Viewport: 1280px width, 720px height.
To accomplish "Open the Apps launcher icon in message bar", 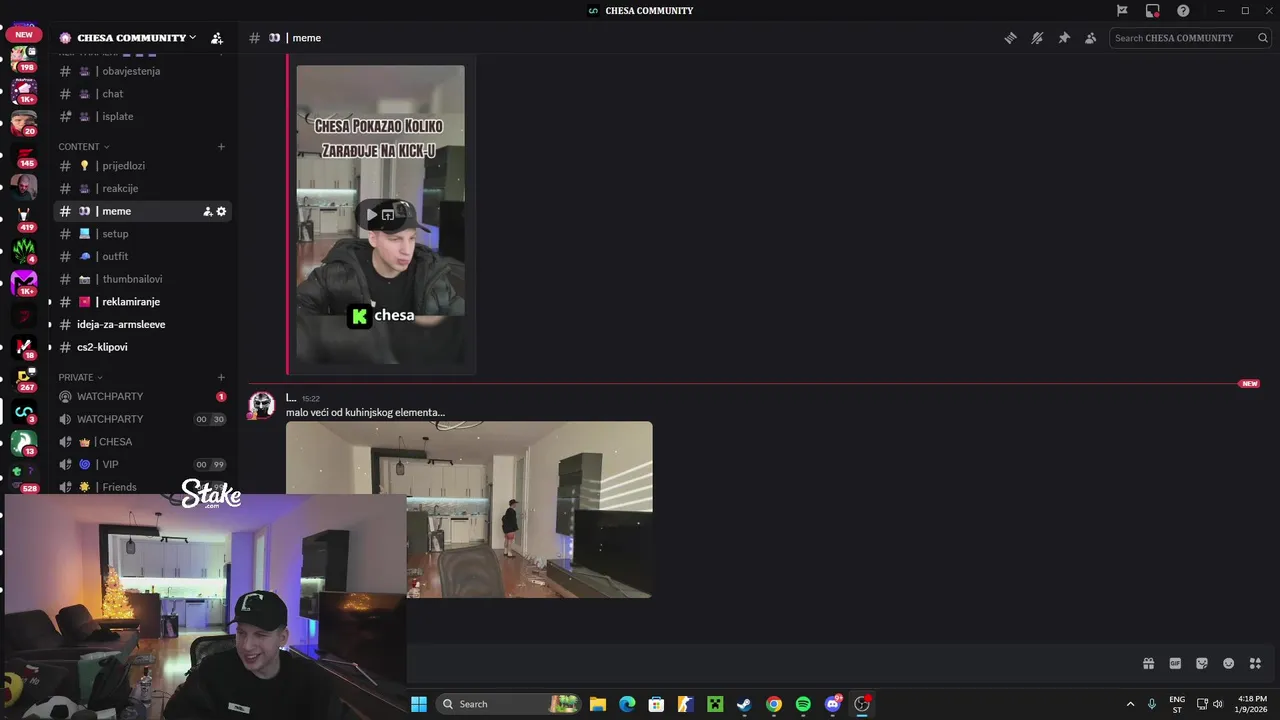I will point(1255,663).
